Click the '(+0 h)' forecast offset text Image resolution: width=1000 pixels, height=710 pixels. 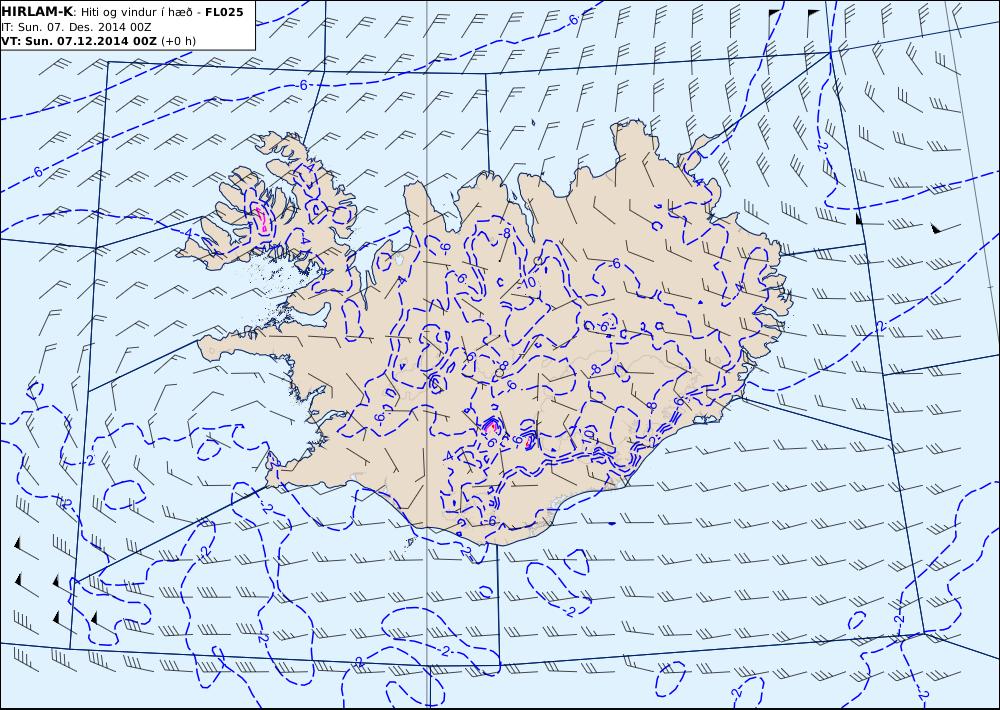point(179,41)
